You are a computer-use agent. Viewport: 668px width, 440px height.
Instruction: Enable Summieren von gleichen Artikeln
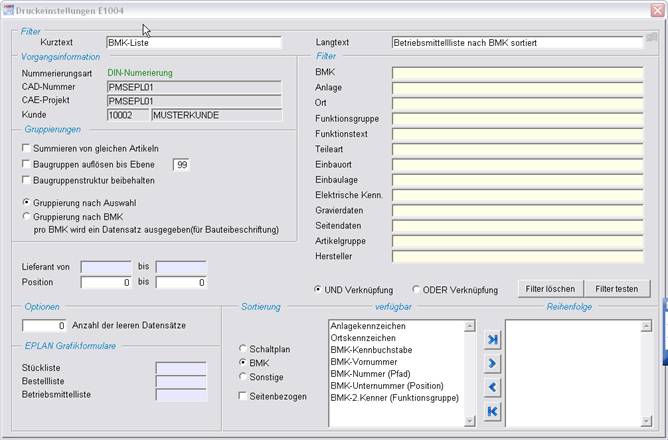(26, 148)
